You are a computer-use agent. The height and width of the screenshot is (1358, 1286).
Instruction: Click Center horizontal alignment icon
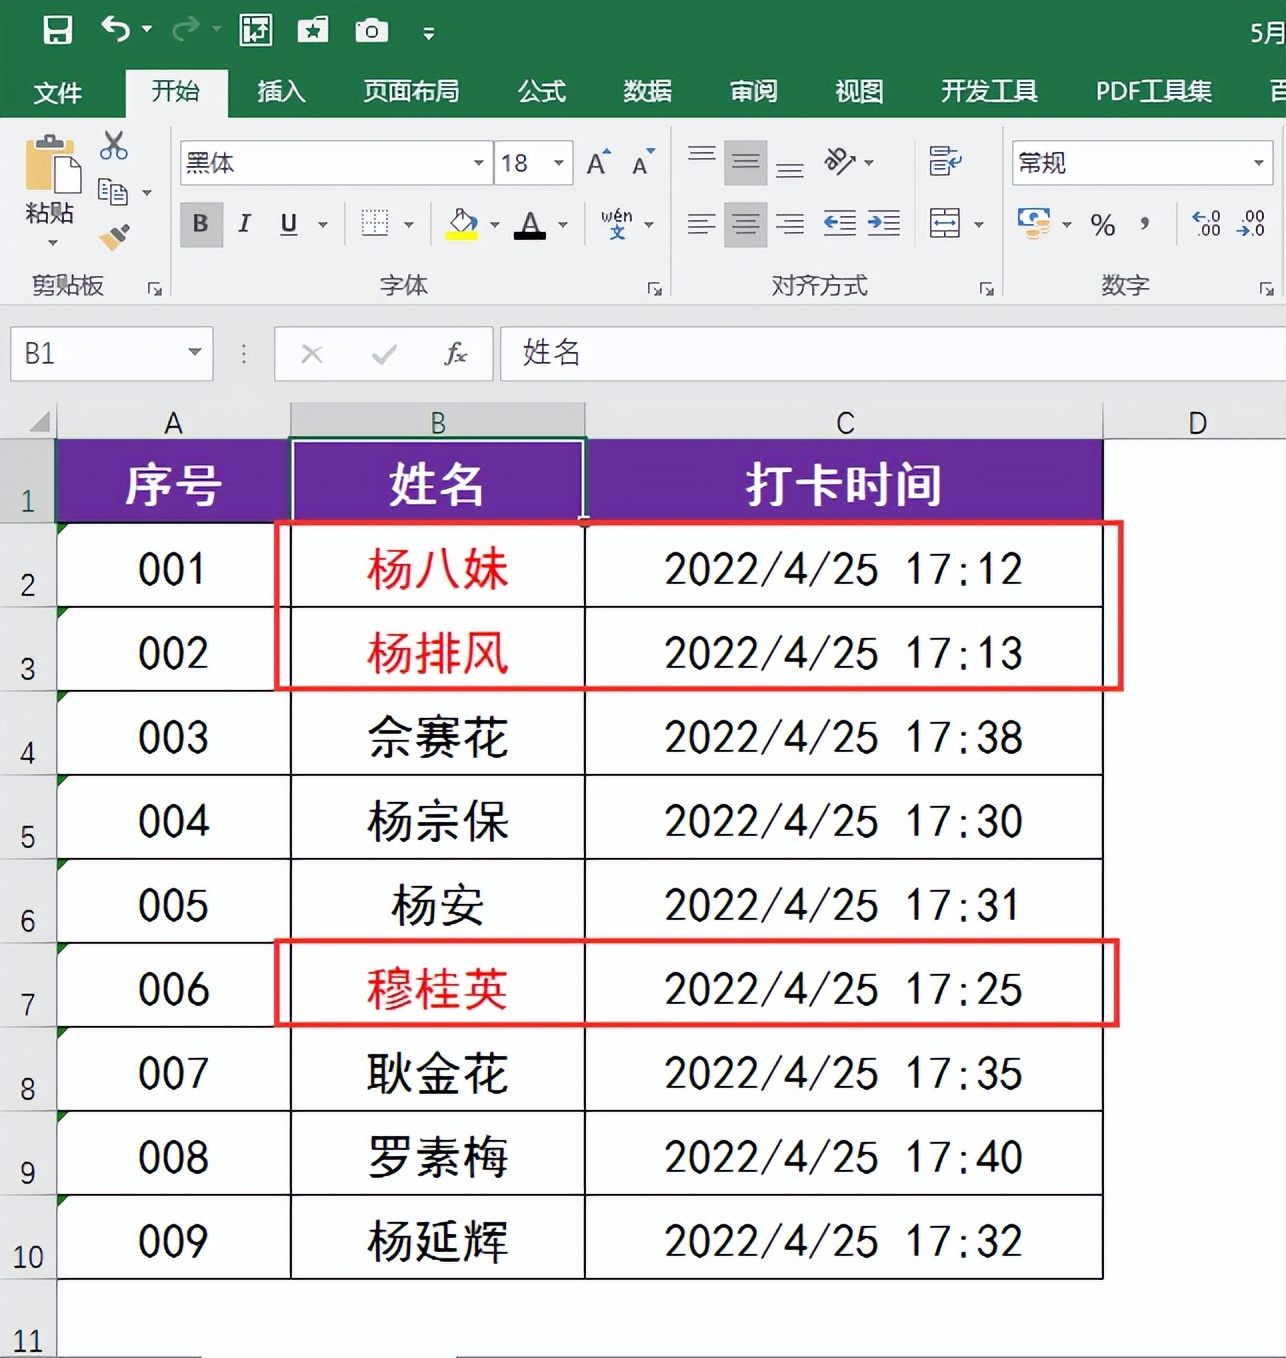(x=746, y=223)
